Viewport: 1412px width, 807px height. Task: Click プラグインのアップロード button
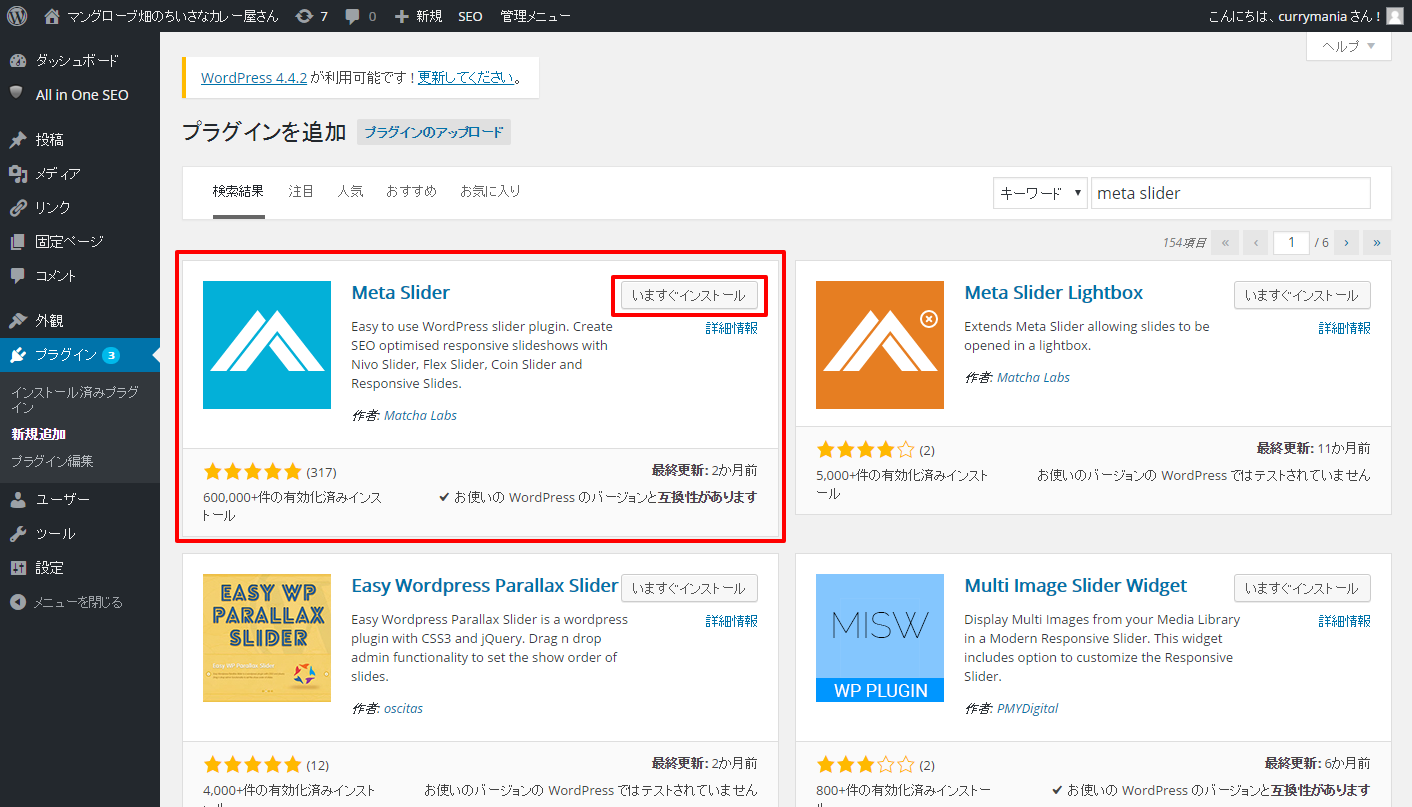[x=434, y=132]
